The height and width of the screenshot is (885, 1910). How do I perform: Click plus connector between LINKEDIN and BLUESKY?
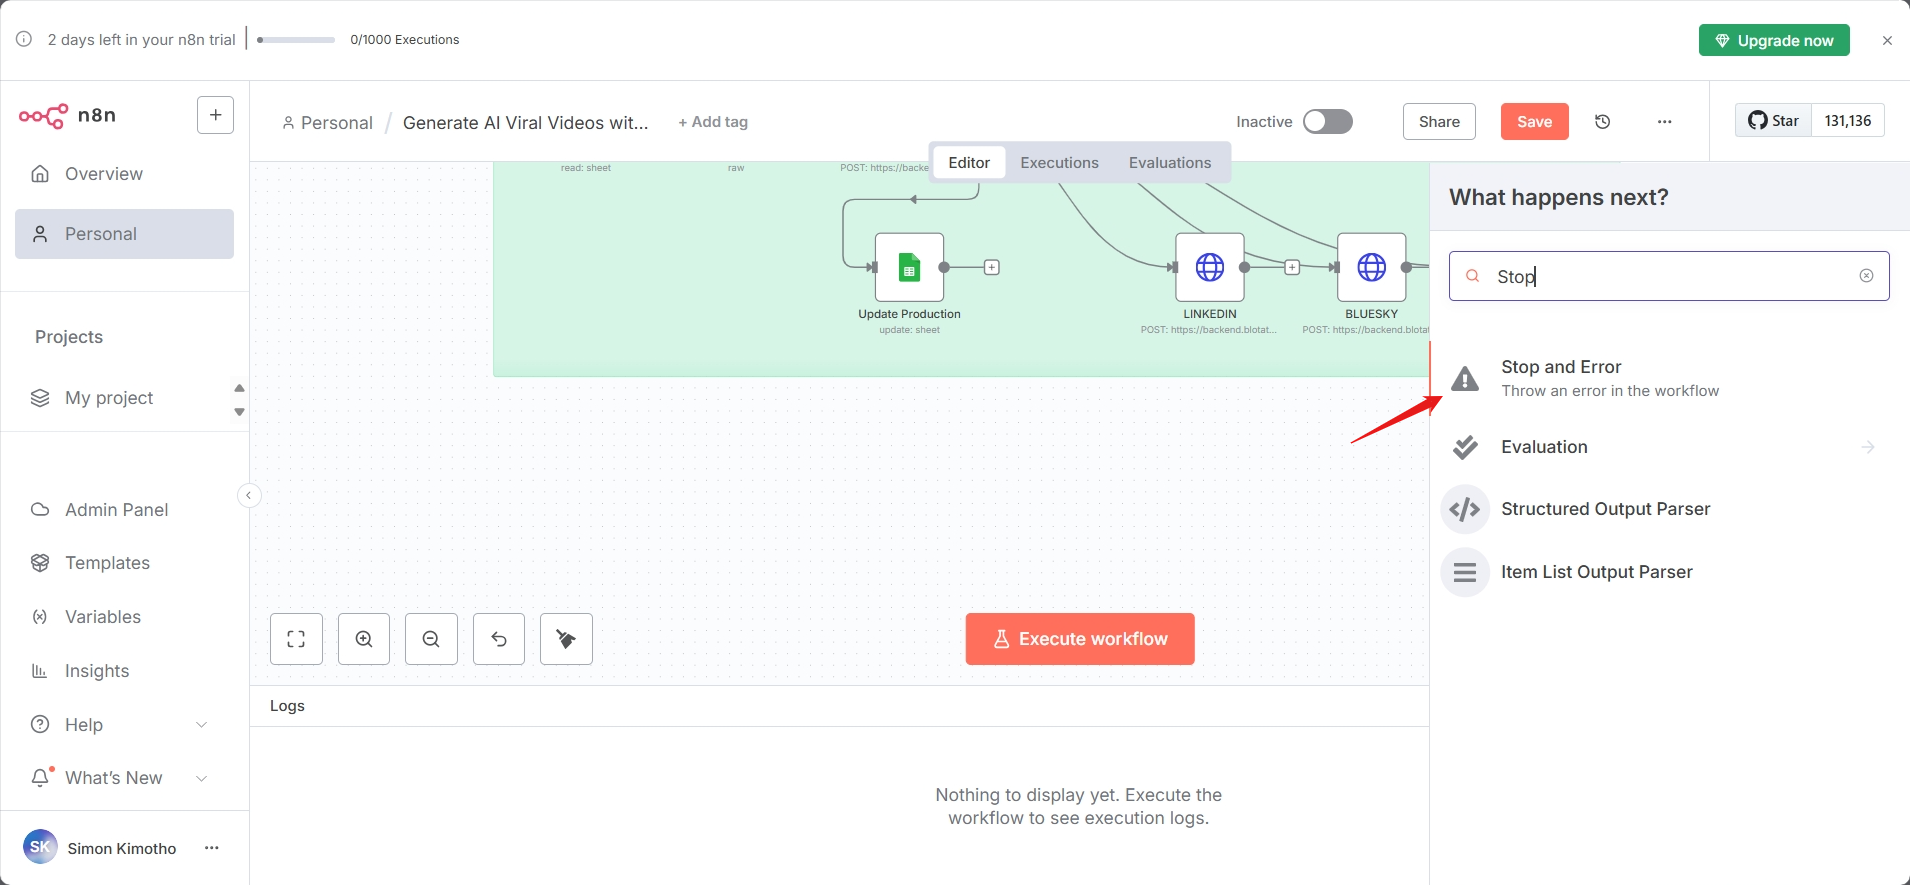coord(1292,267)
